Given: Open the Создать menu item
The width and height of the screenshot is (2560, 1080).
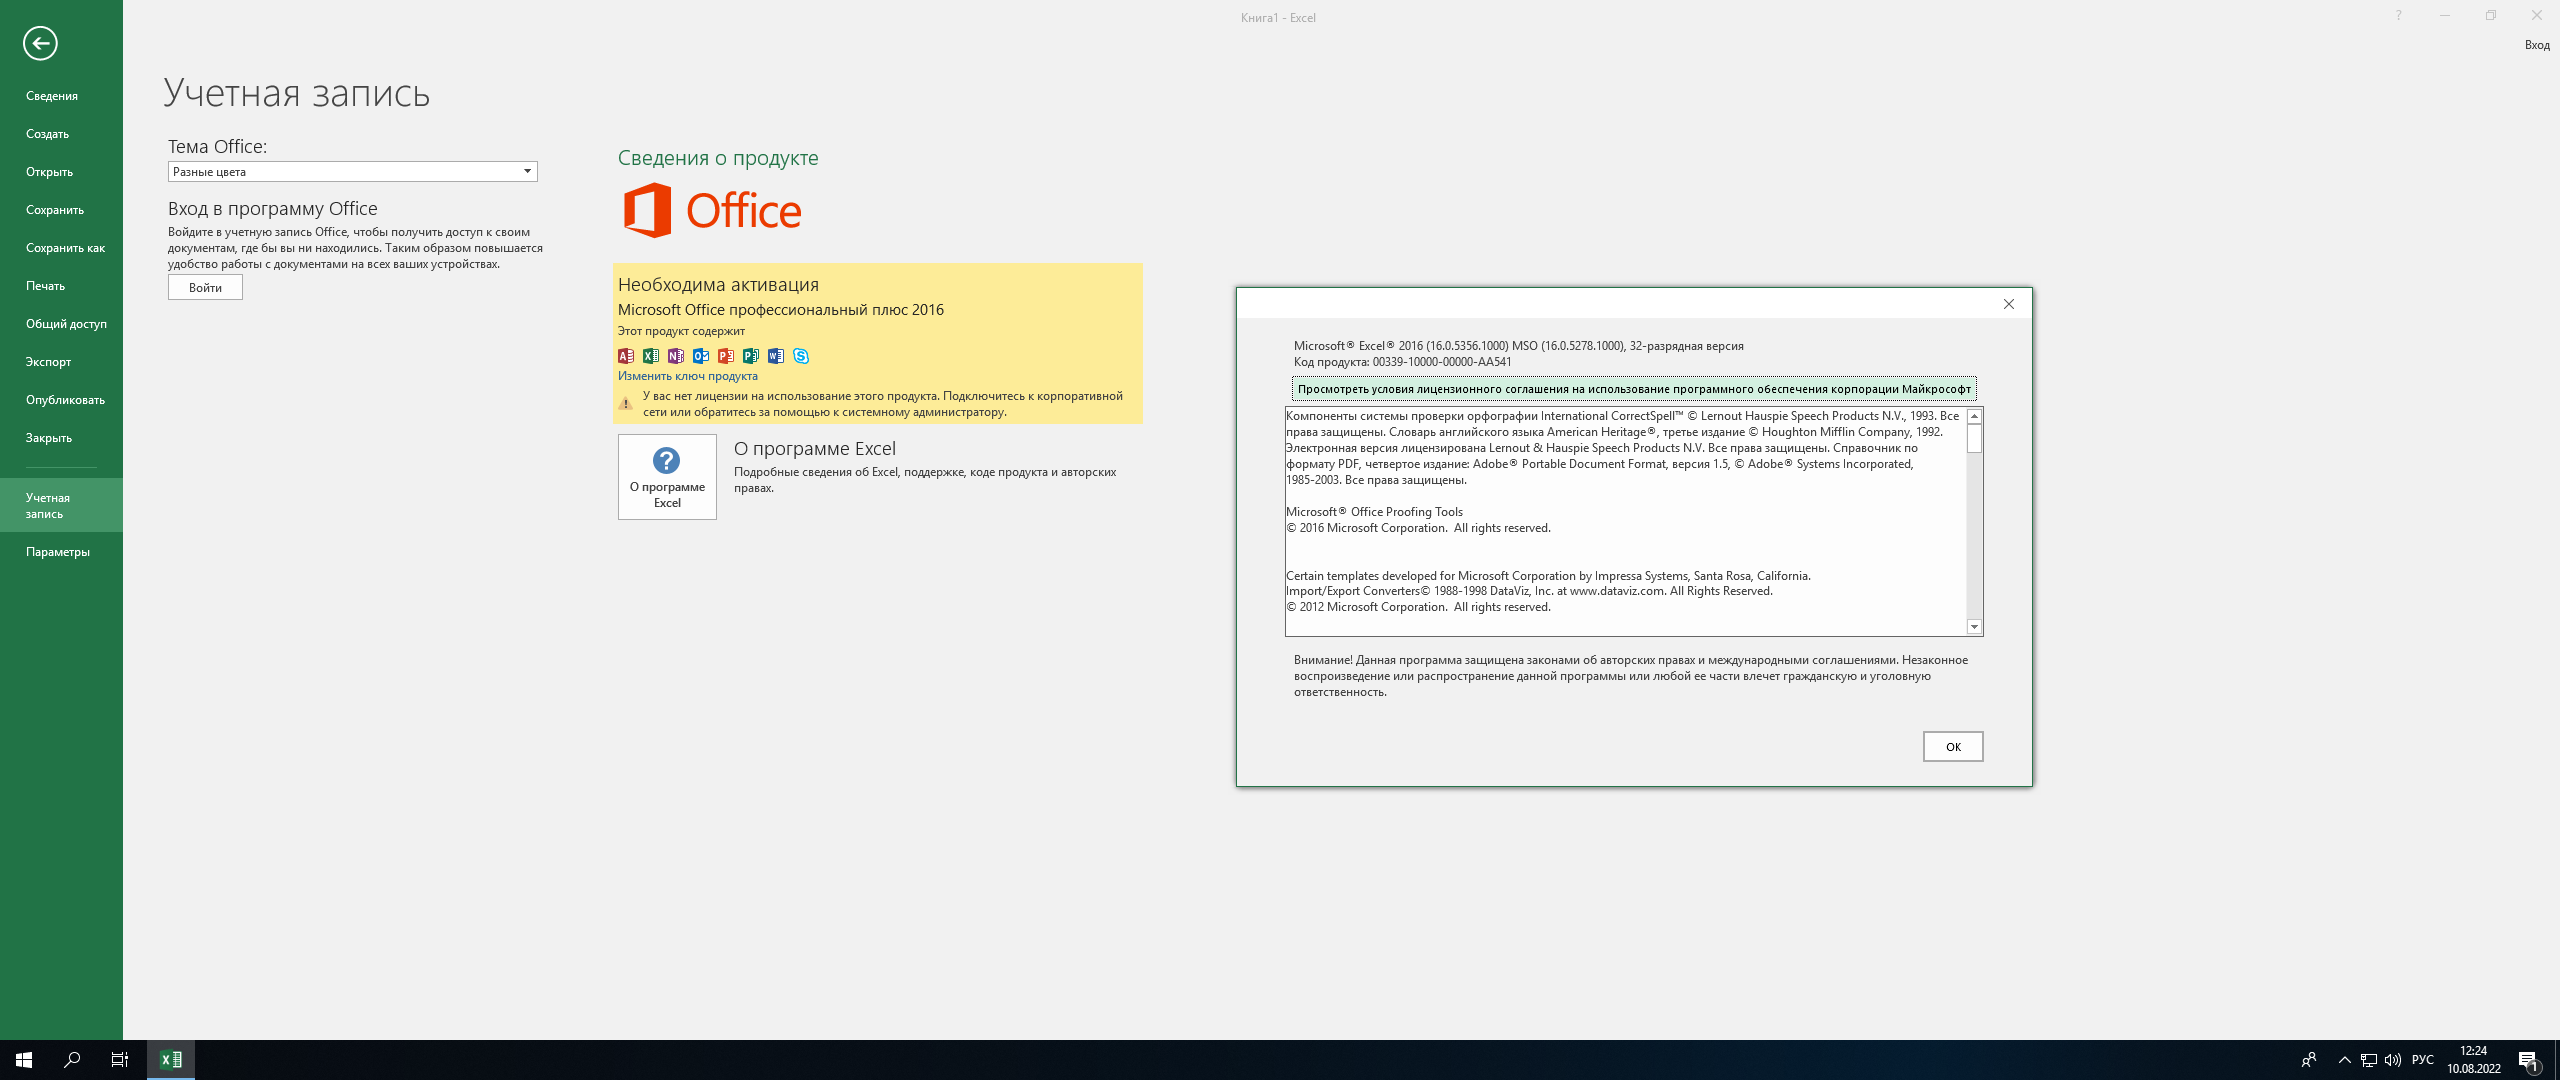Looking at the screenshot, I should [61, 134].
